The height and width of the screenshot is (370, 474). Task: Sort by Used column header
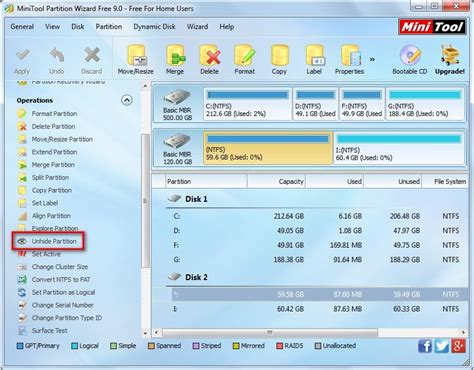[x=335, y=182]
